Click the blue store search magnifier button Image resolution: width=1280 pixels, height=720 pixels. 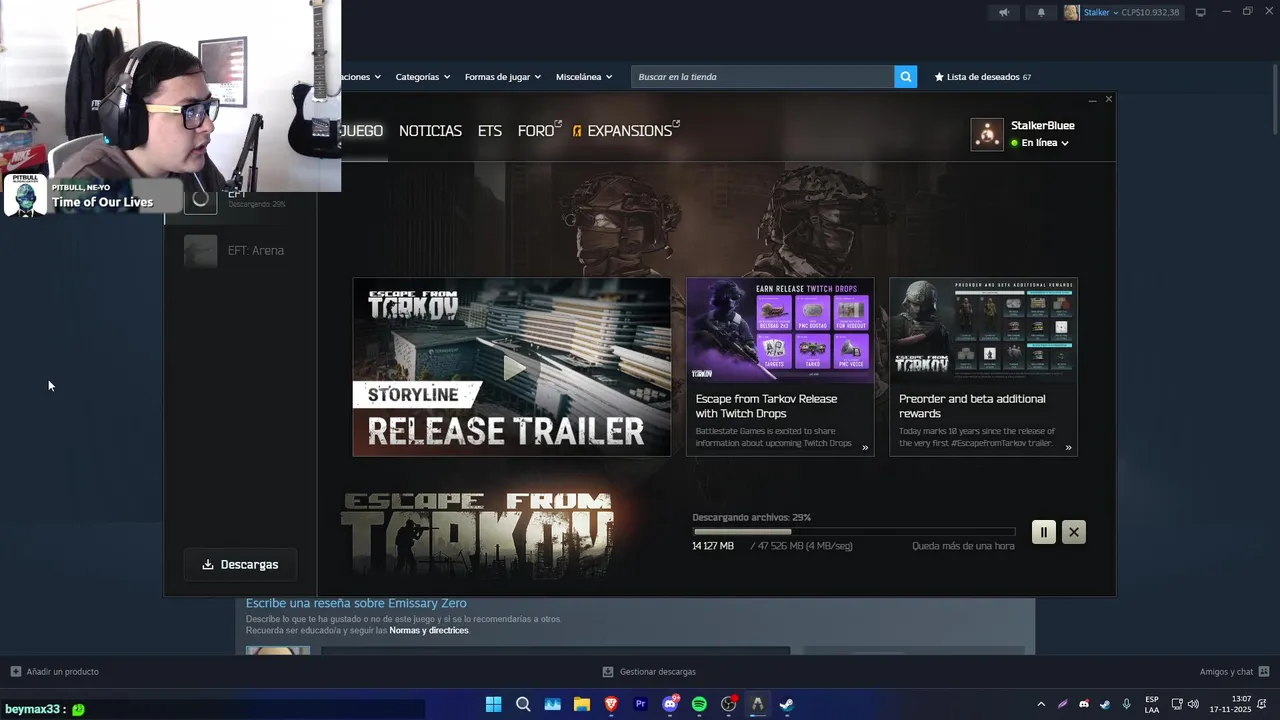tap(905, 76)
